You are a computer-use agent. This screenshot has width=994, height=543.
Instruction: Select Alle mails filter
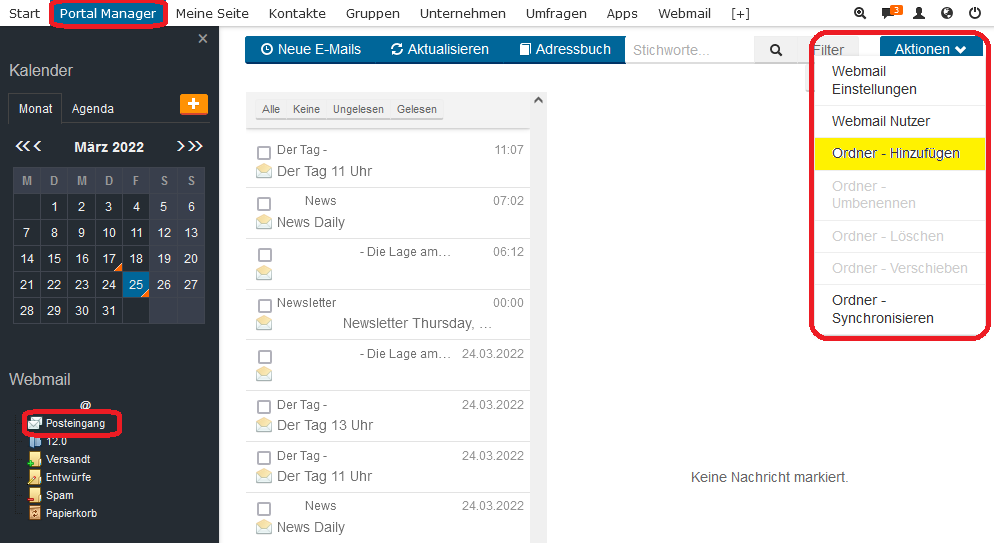271,109
